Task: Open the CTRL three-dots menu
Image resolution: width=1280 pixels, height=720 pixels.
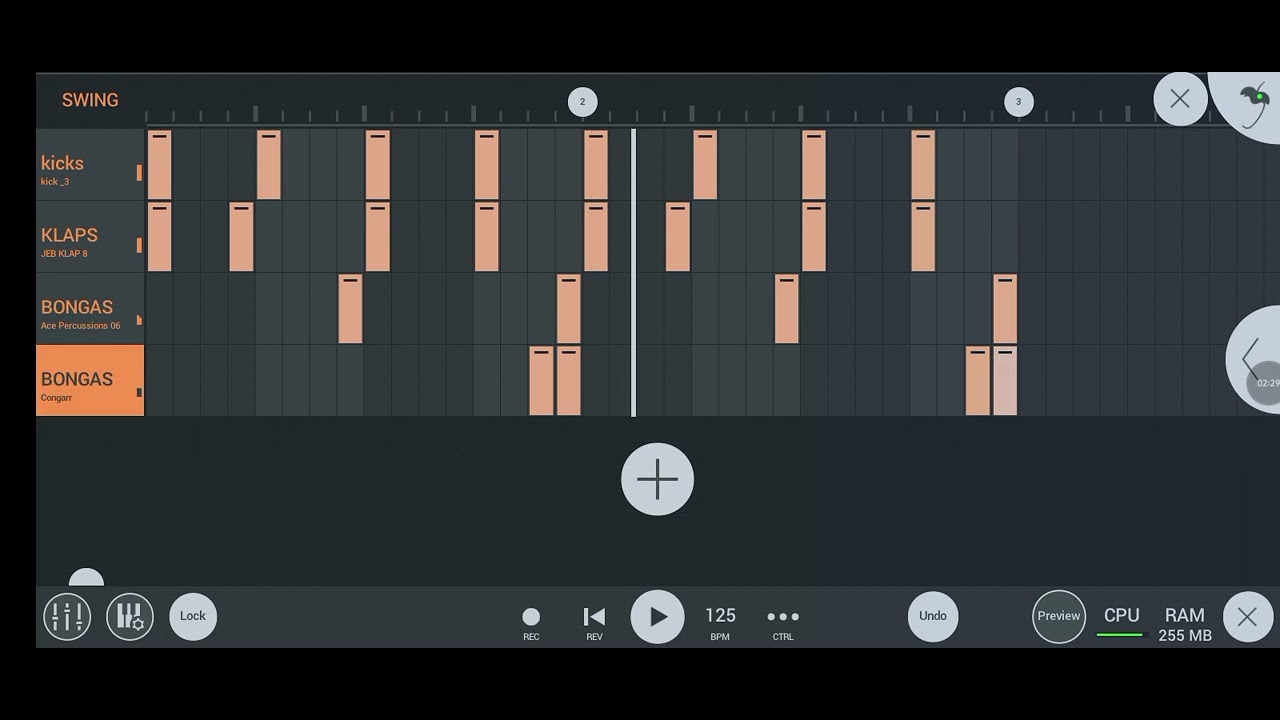Action: pyautogui.click(x=783, y=622)
